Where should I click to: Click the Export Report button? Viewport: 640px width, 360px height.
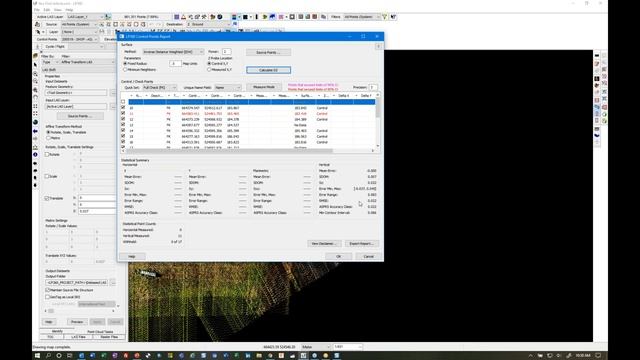[362, 244]
